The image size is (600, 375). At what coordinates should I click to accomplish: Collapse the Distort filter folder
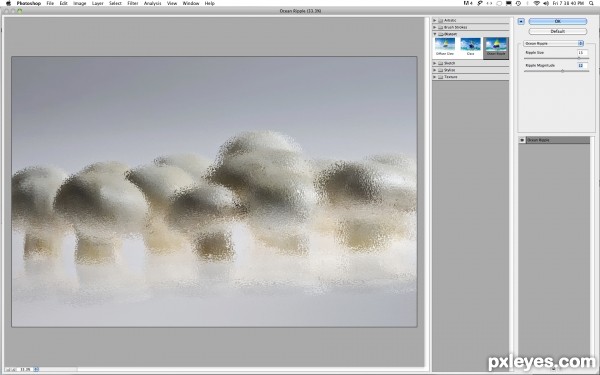[435, 34]
